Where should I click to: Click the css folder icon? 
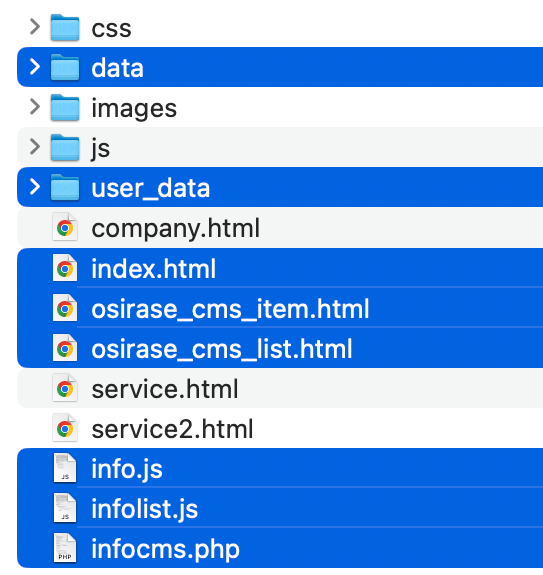pos(65,28)
